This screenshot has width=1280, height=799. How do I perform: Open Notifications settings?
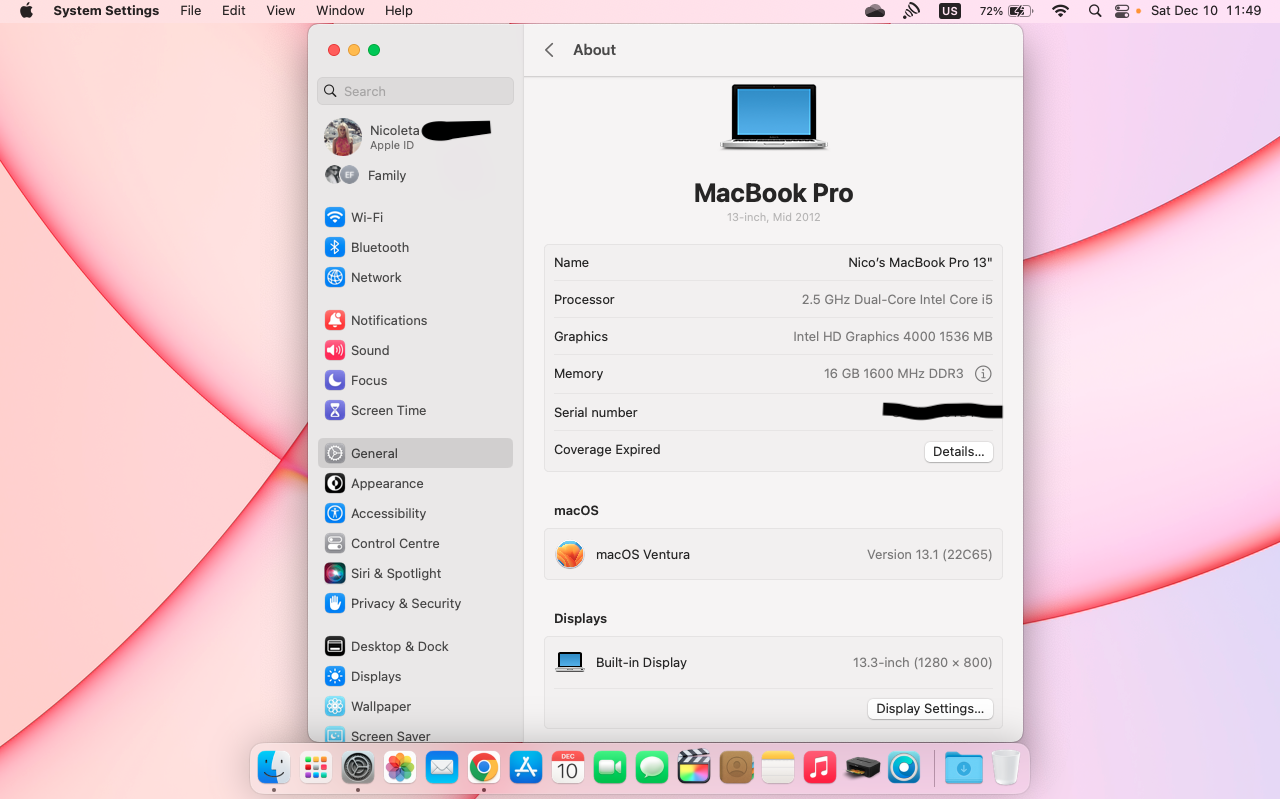tap(415, 320)
